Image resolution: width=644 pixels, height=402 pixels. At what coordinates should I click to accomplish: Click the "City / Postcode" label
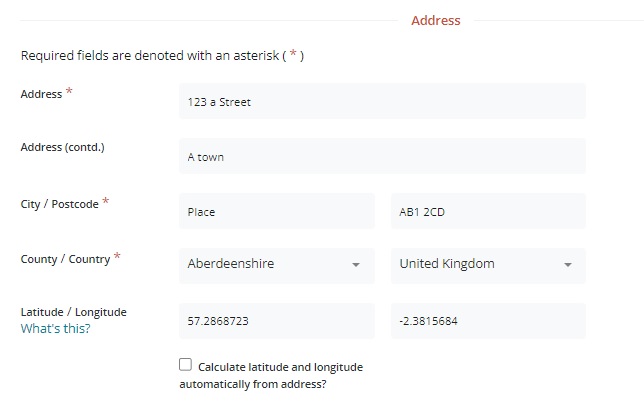[x=60, y=204]
